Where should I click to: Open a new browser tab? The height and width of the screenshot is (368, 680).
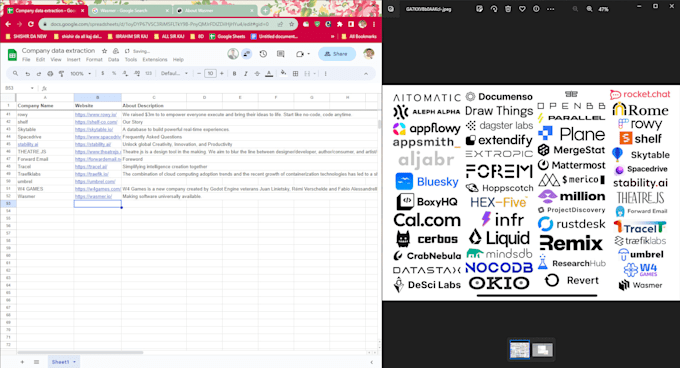click(x=265, y=10)
